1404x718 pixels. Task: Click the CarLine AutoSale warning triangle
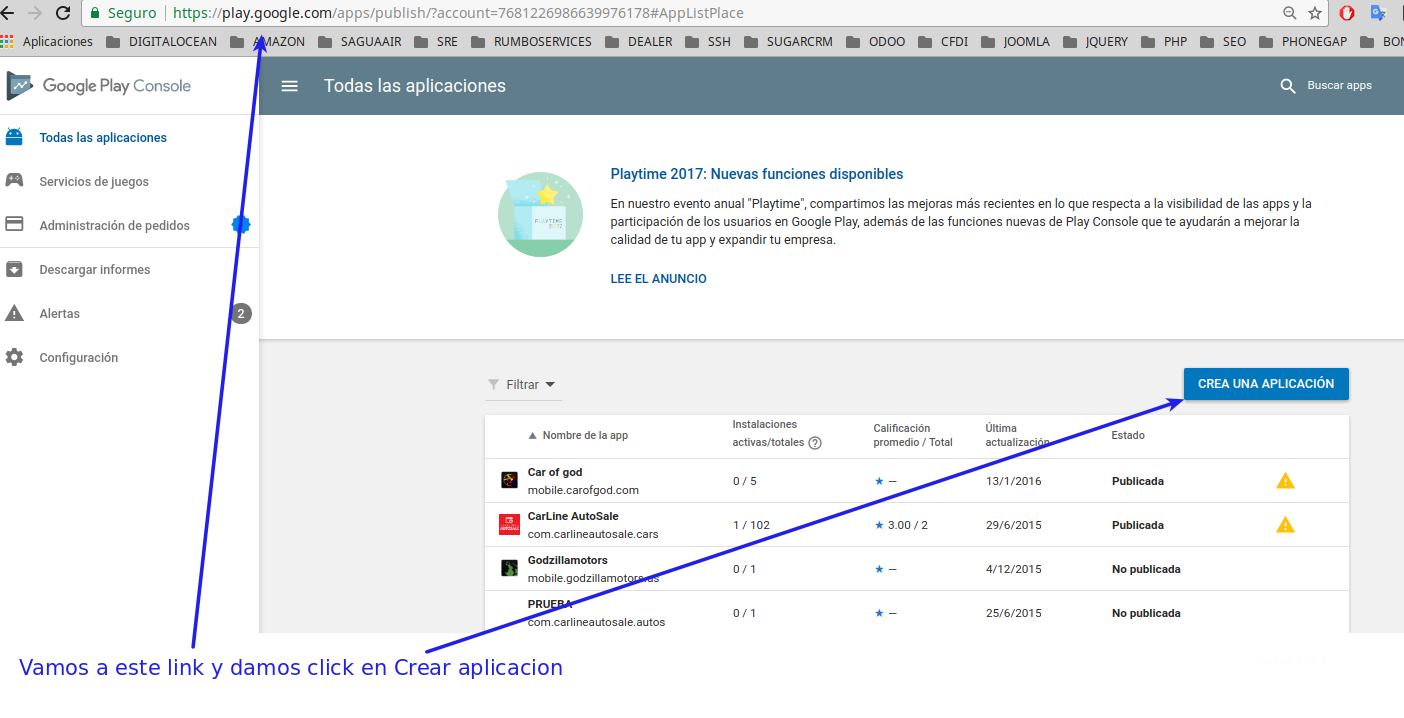tap(1285, 525)
